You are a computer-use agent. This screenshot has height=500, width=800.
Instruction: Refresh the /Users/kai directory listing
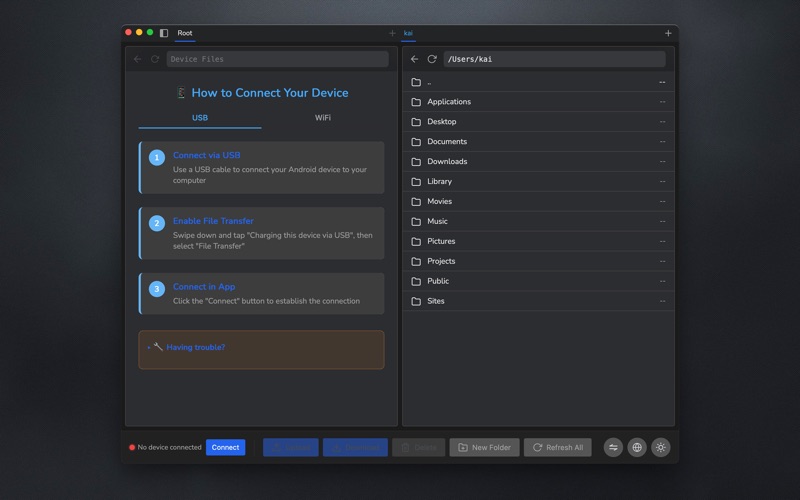click(x=432, y=59)
